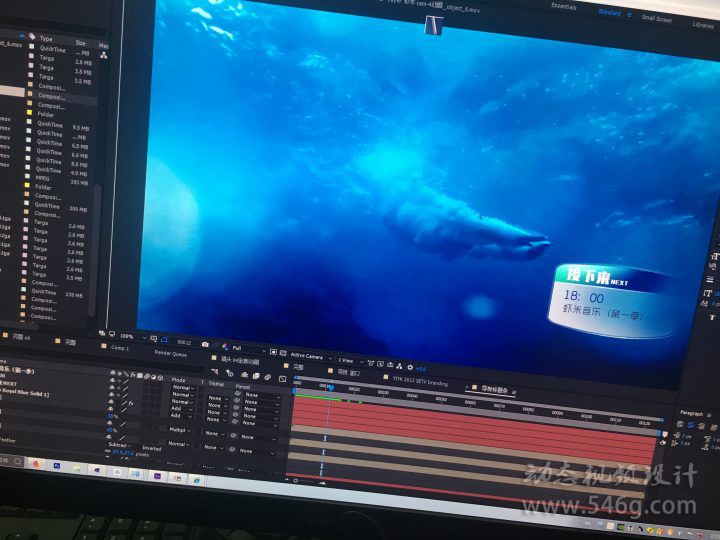The height and width of the screenshot is (540, 720).
Task: Select the QuickTime item sized 300 MB
Action: click(55, 206)
